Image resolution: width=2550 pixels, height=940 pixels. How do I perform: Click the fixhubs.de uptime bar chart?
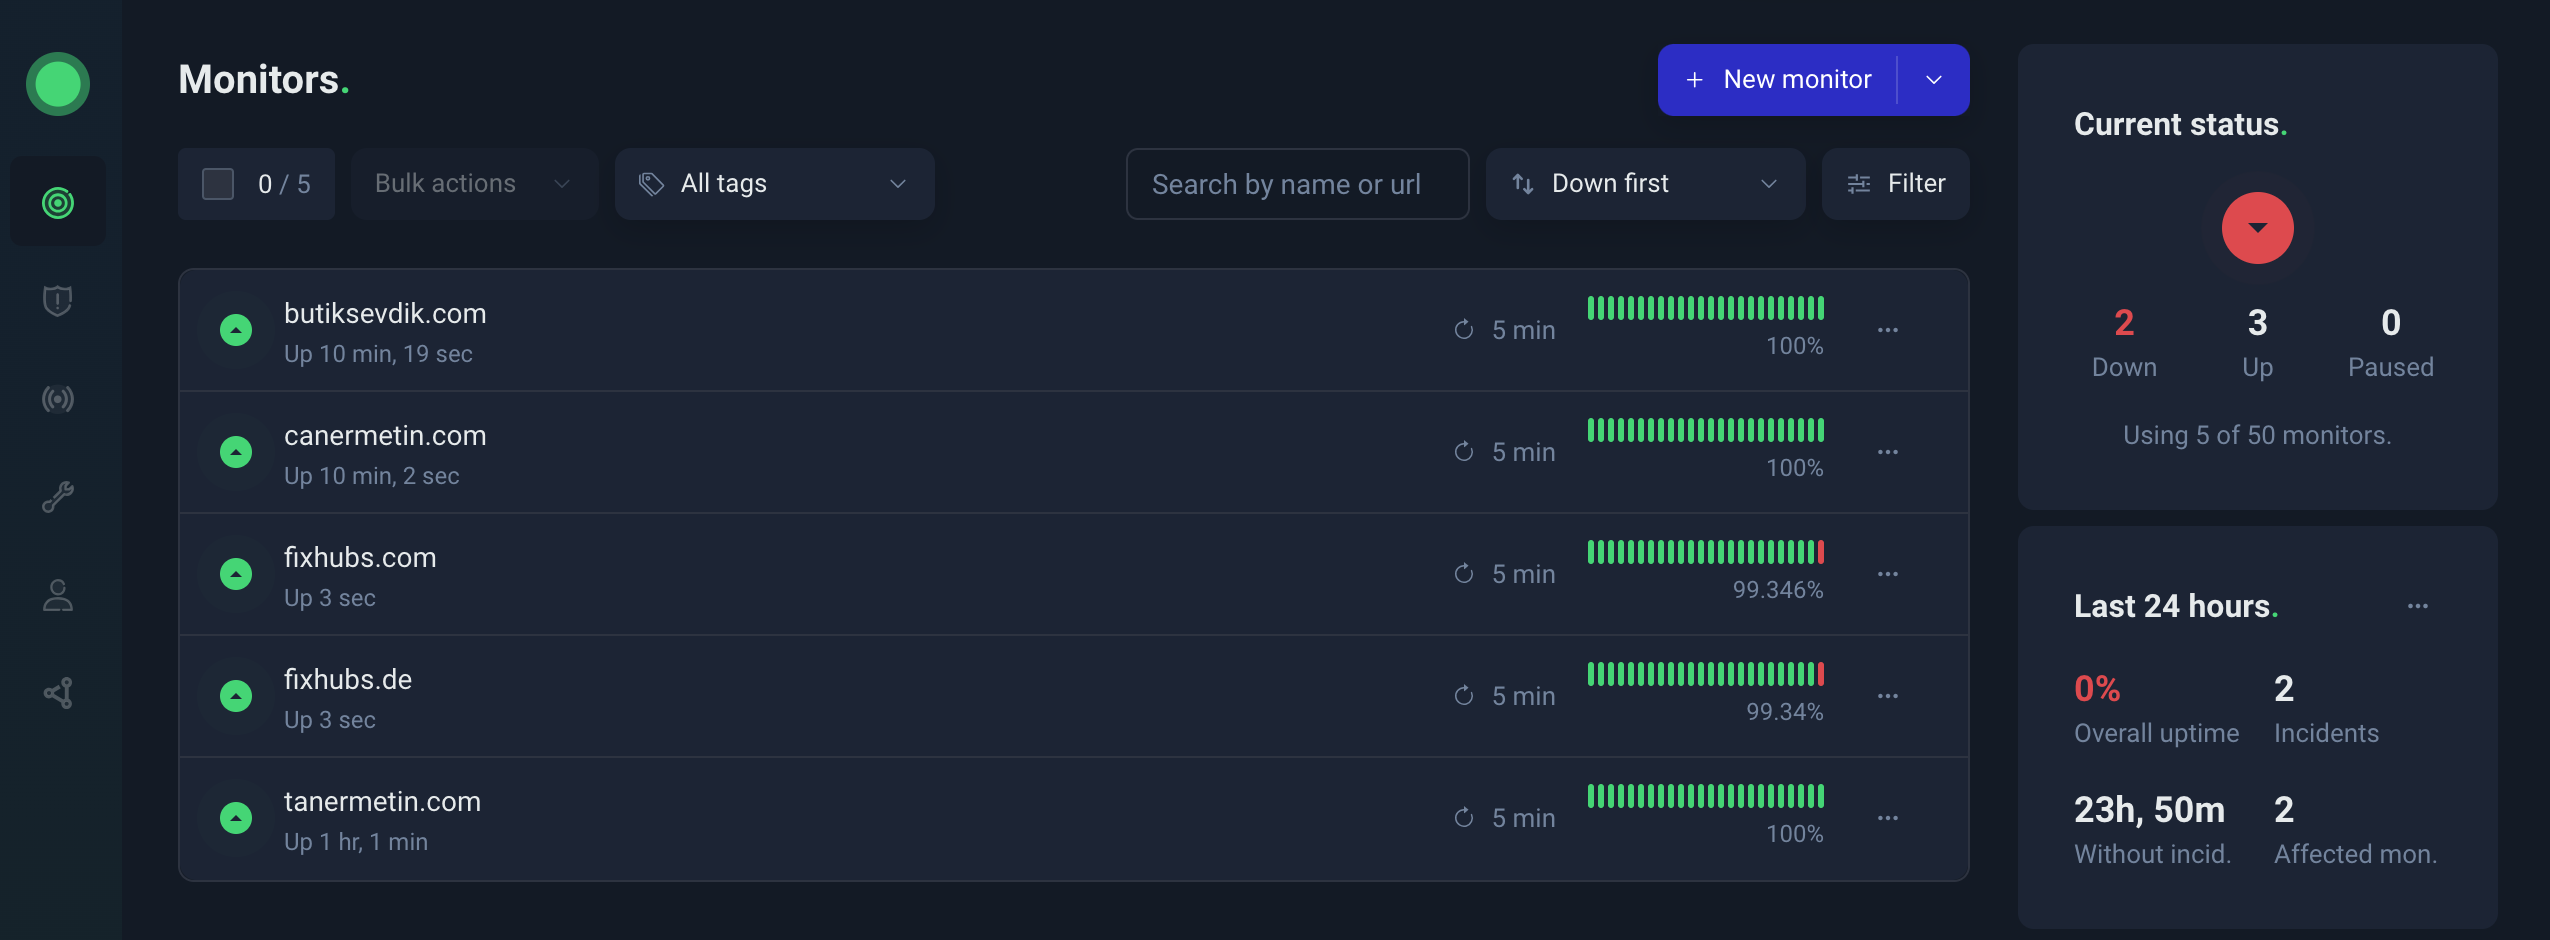tap(1705, 674)
